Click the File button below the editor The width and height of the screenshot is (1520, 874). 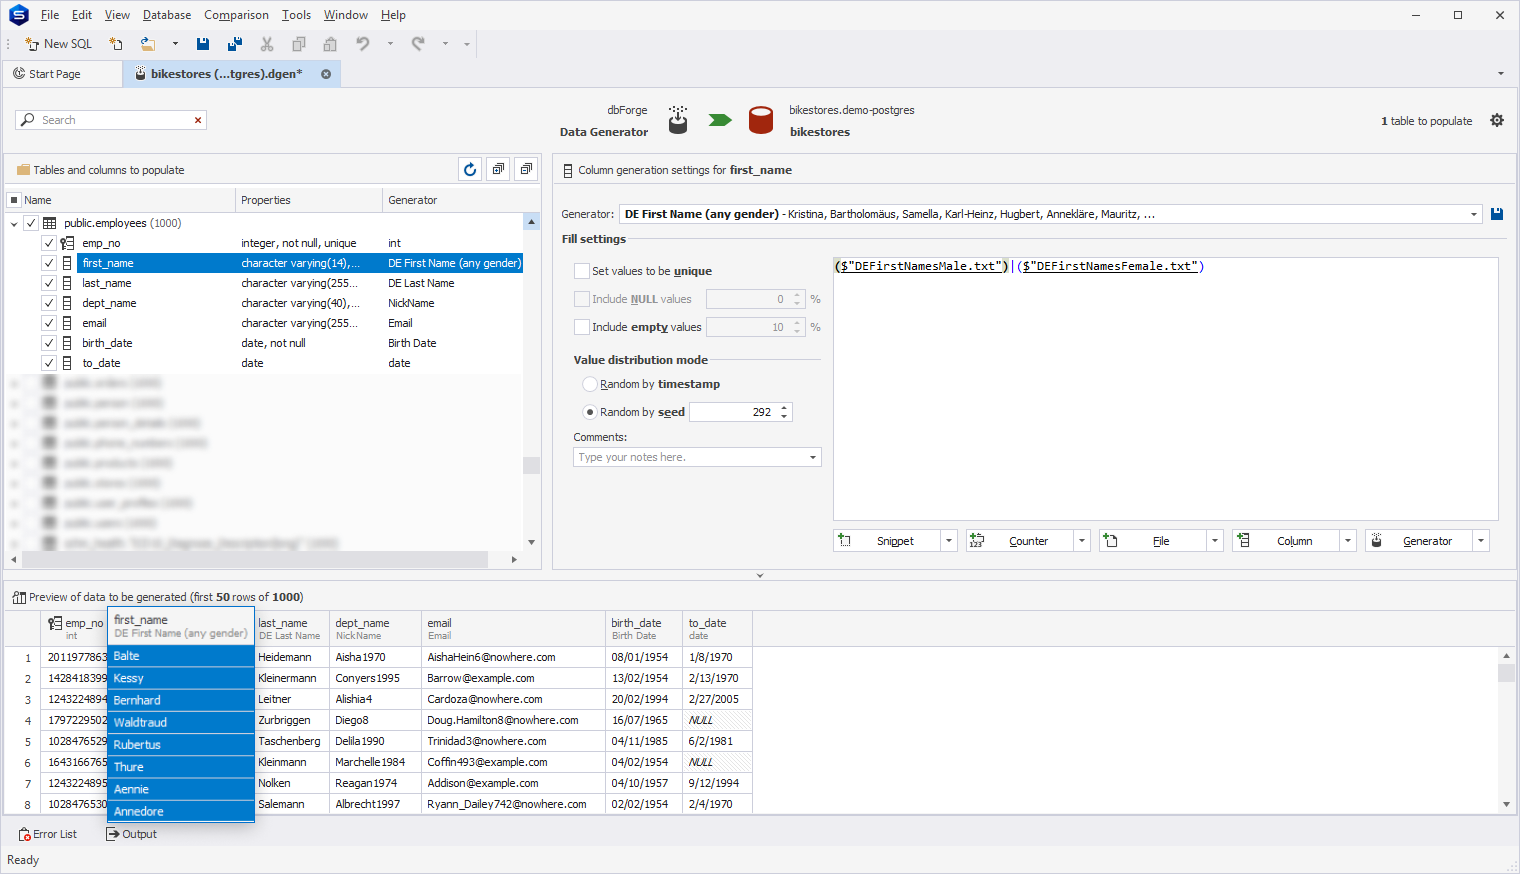tap(1152, 541)
